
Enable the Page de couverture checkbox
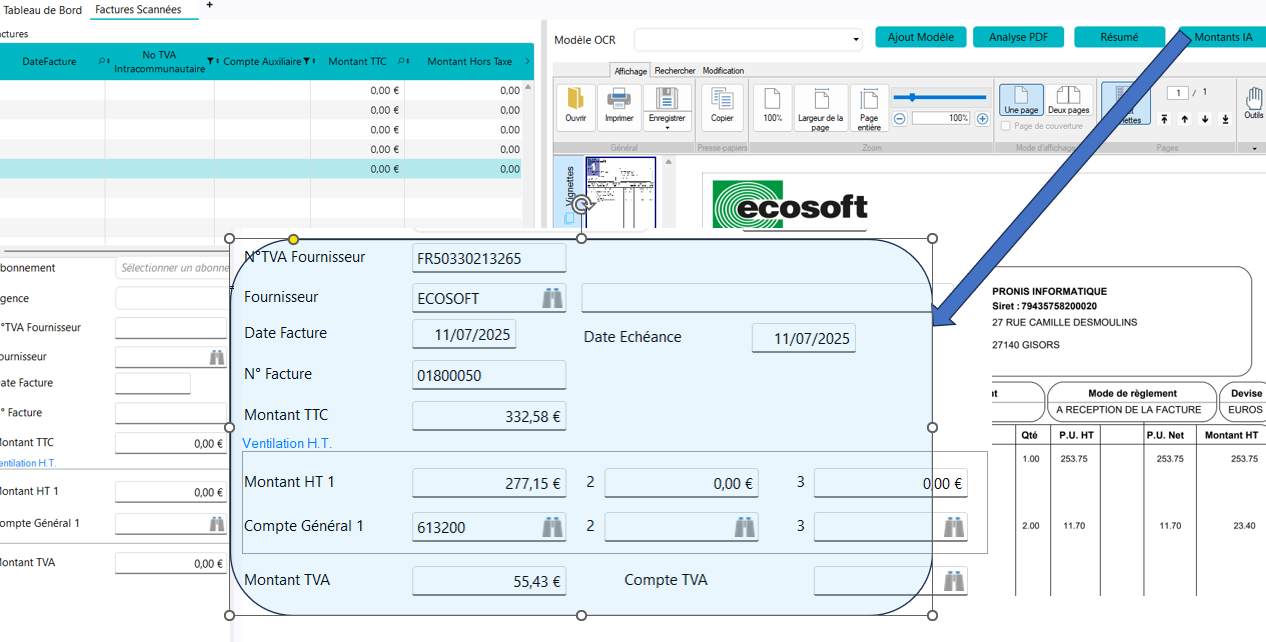coord(1007,126)
